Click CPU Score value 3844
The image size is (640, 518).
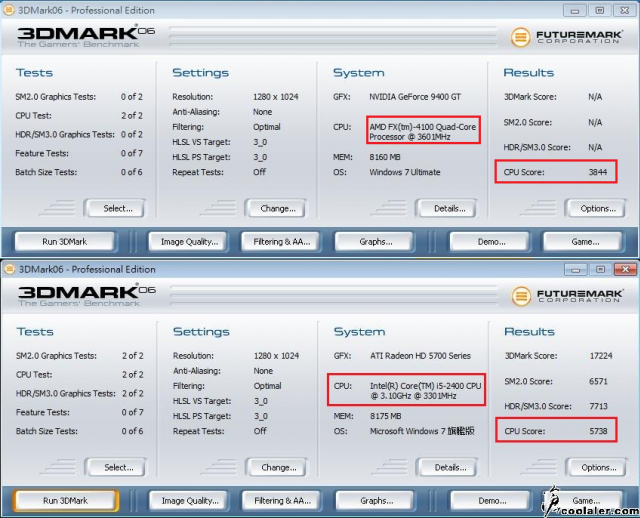[x=598, y=172]
